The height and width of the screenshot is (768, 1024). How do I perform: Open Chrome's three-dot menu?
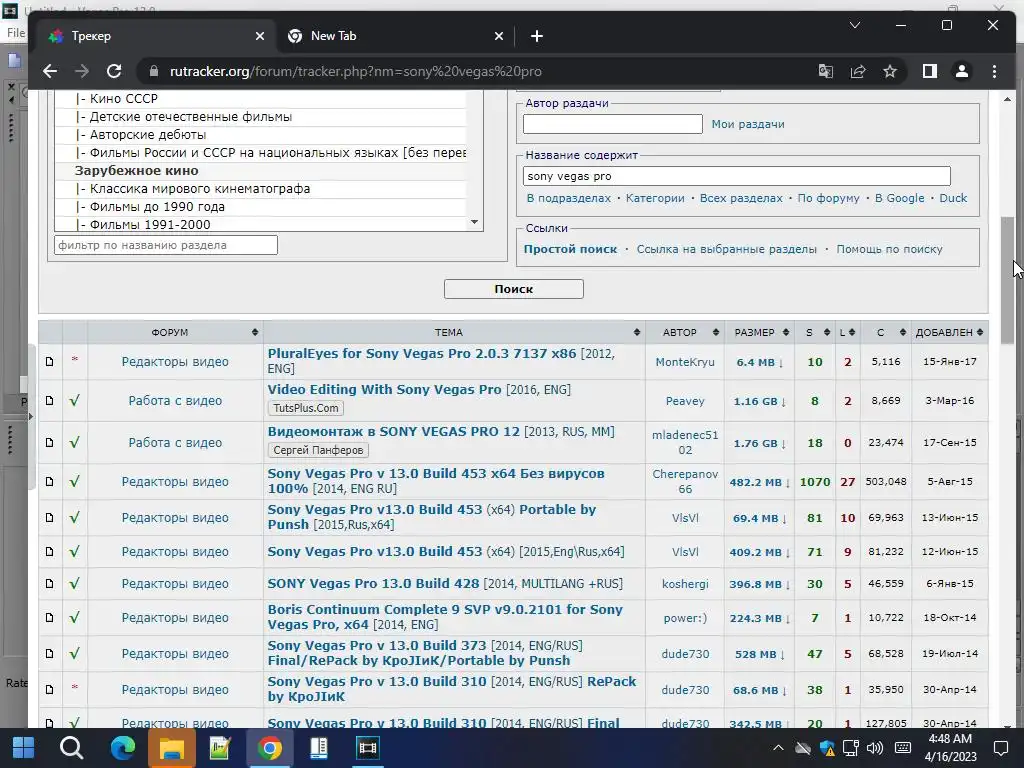coord(994,71)
